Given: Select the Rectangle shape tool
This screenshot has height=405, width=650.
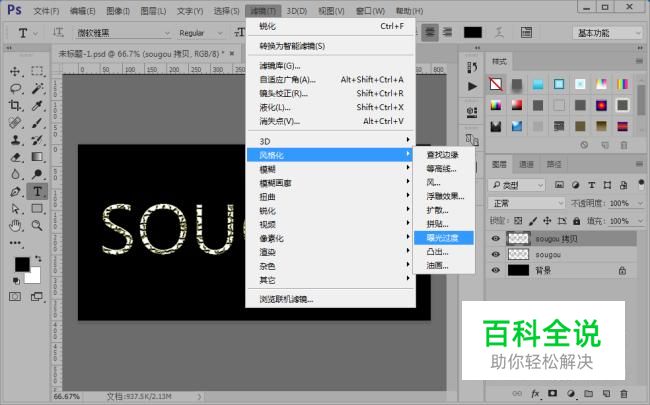Looking at the screenshot, I should (37, 209).
